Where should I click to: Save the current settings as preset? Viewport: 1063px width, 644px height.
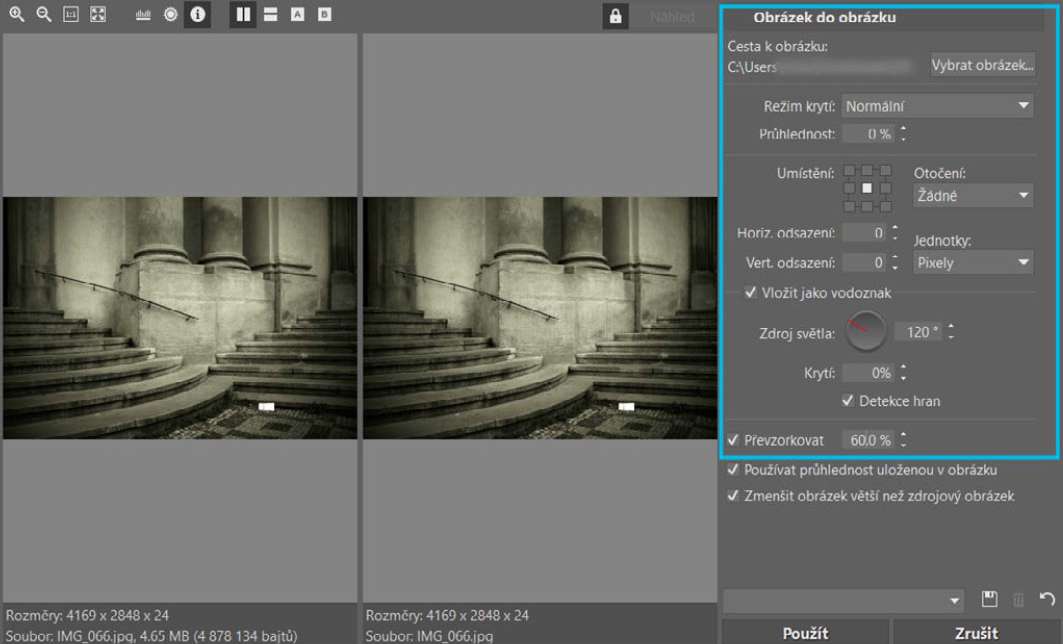989,599
